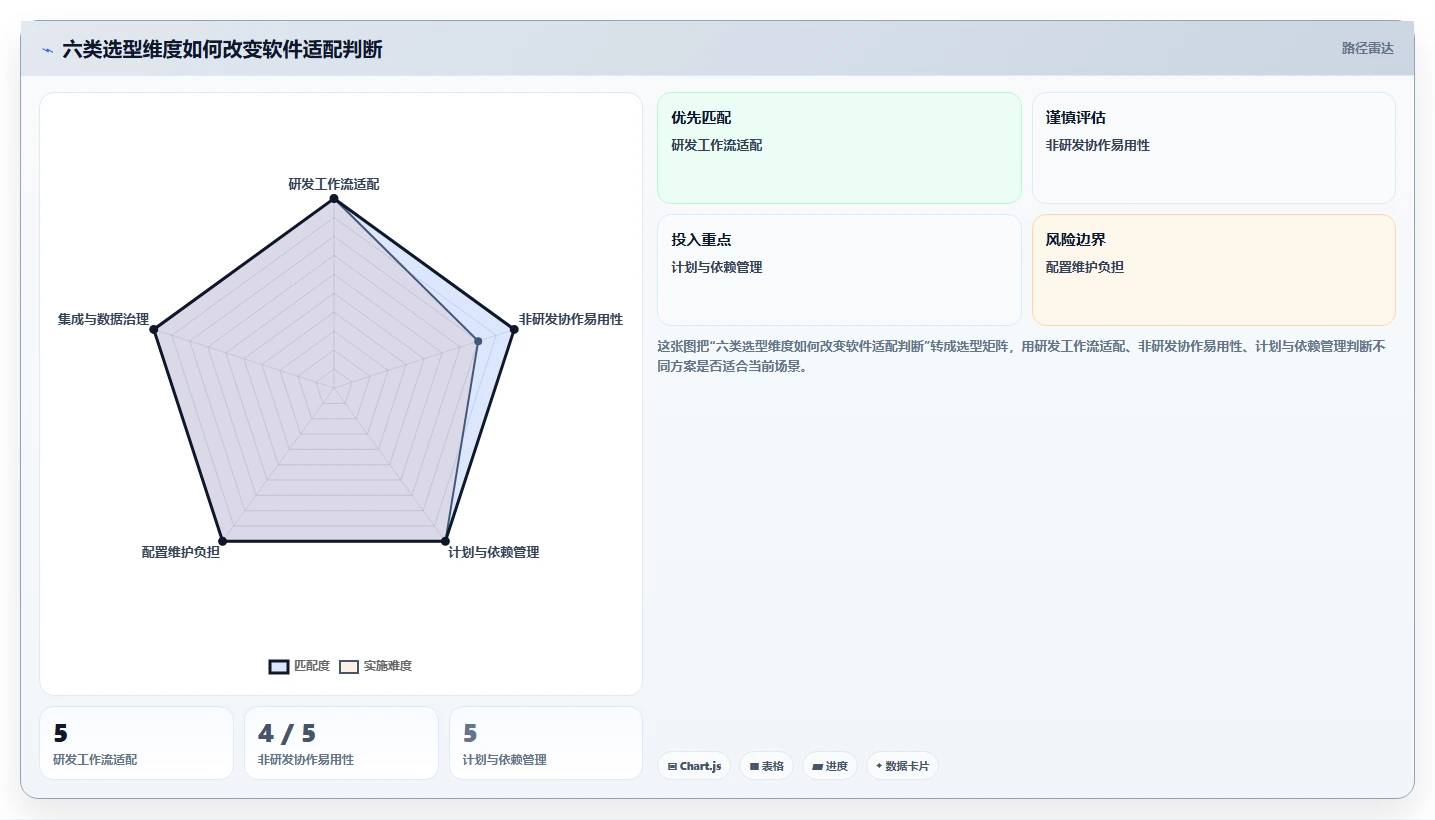1435x820 pixels.
Task: Click the icon in the 表格 chip
Action: point(754,766)
